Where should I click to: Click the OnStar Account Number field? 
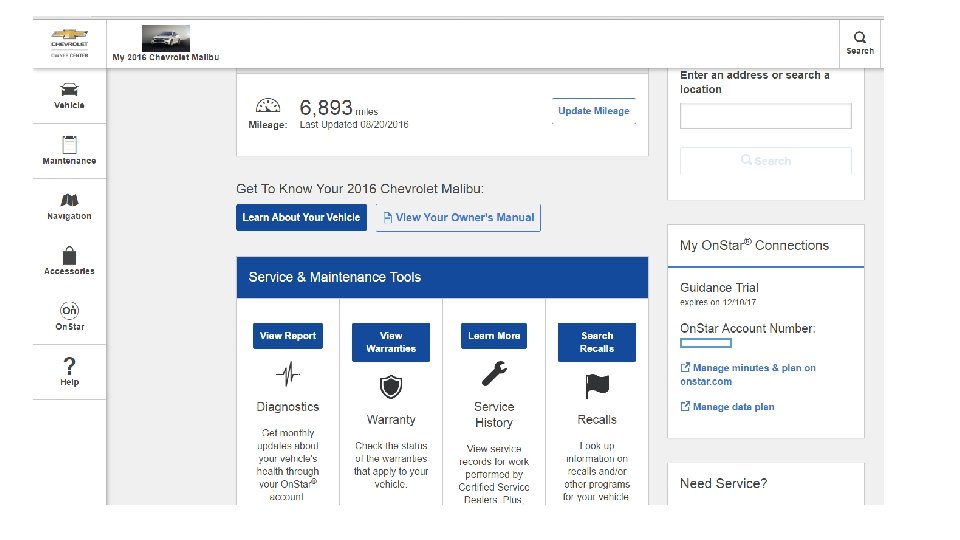[x=706, y=343]
